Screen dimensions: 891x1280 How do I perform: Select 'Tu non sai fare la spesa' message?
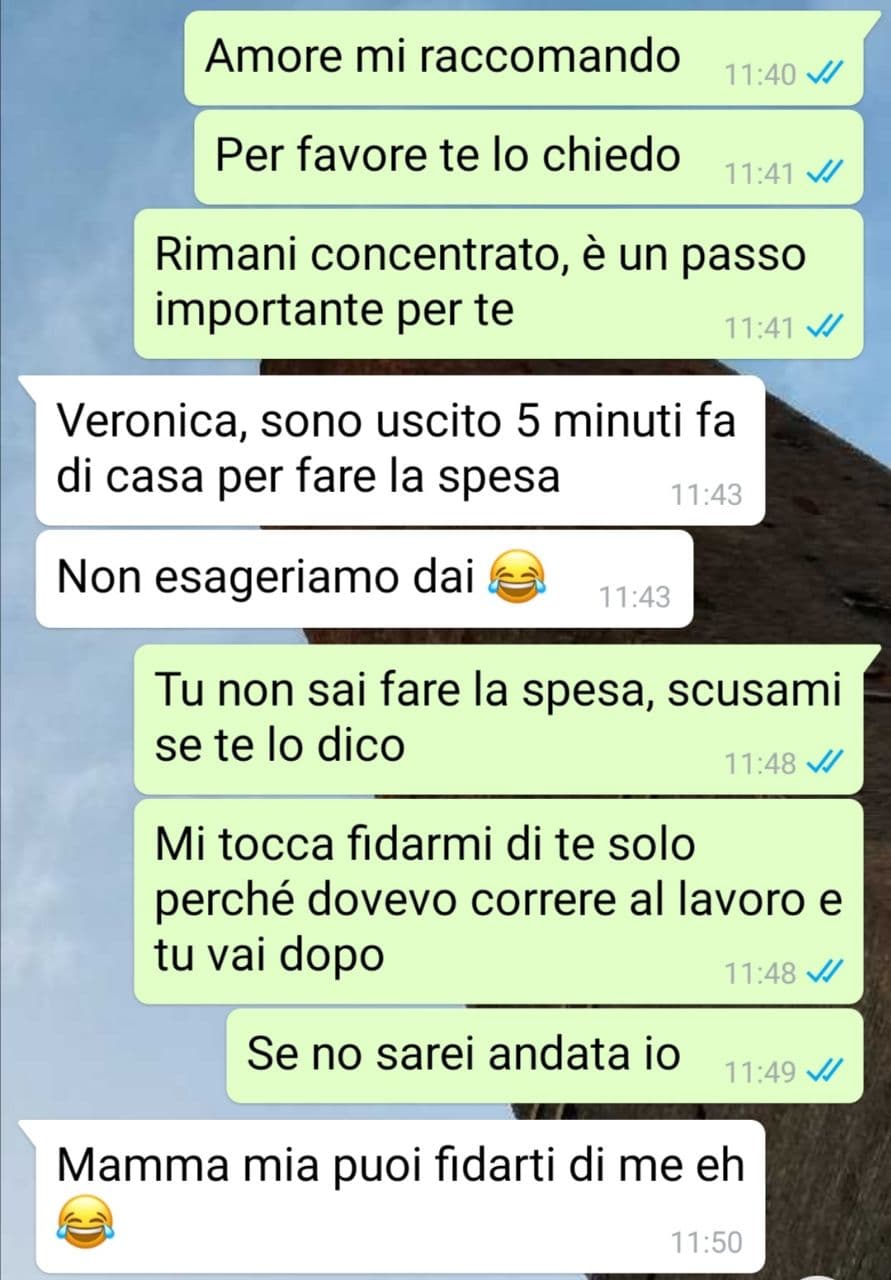[x=498, y=720]
